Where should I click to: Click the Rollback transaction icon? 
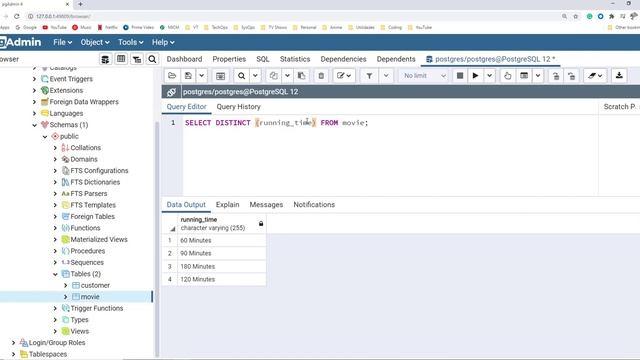click(x=572, y=76)
